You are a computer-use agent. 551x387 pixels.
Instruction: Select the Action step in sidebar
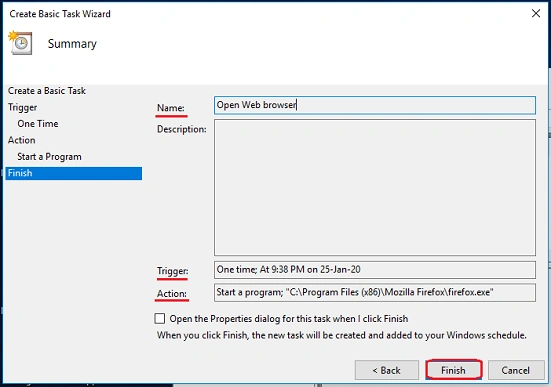coord(21,140)
